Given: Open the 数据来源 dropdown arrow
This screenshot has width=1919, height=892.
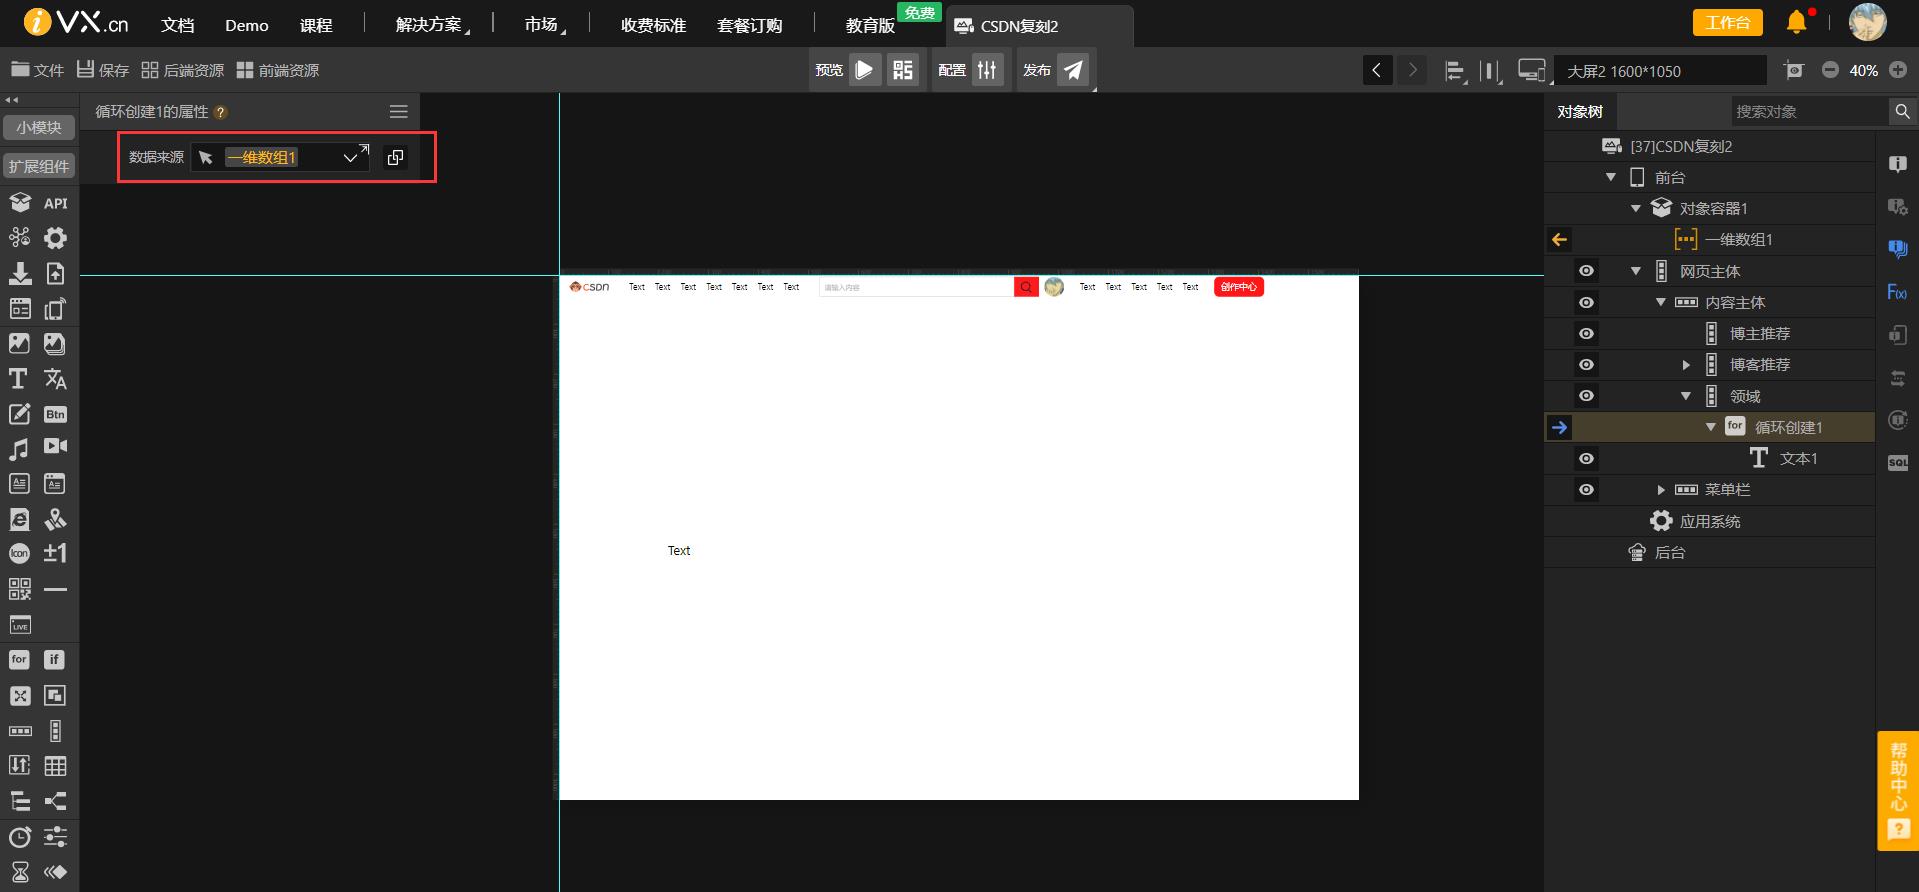Looking at the screenshot, I should 350,158.
